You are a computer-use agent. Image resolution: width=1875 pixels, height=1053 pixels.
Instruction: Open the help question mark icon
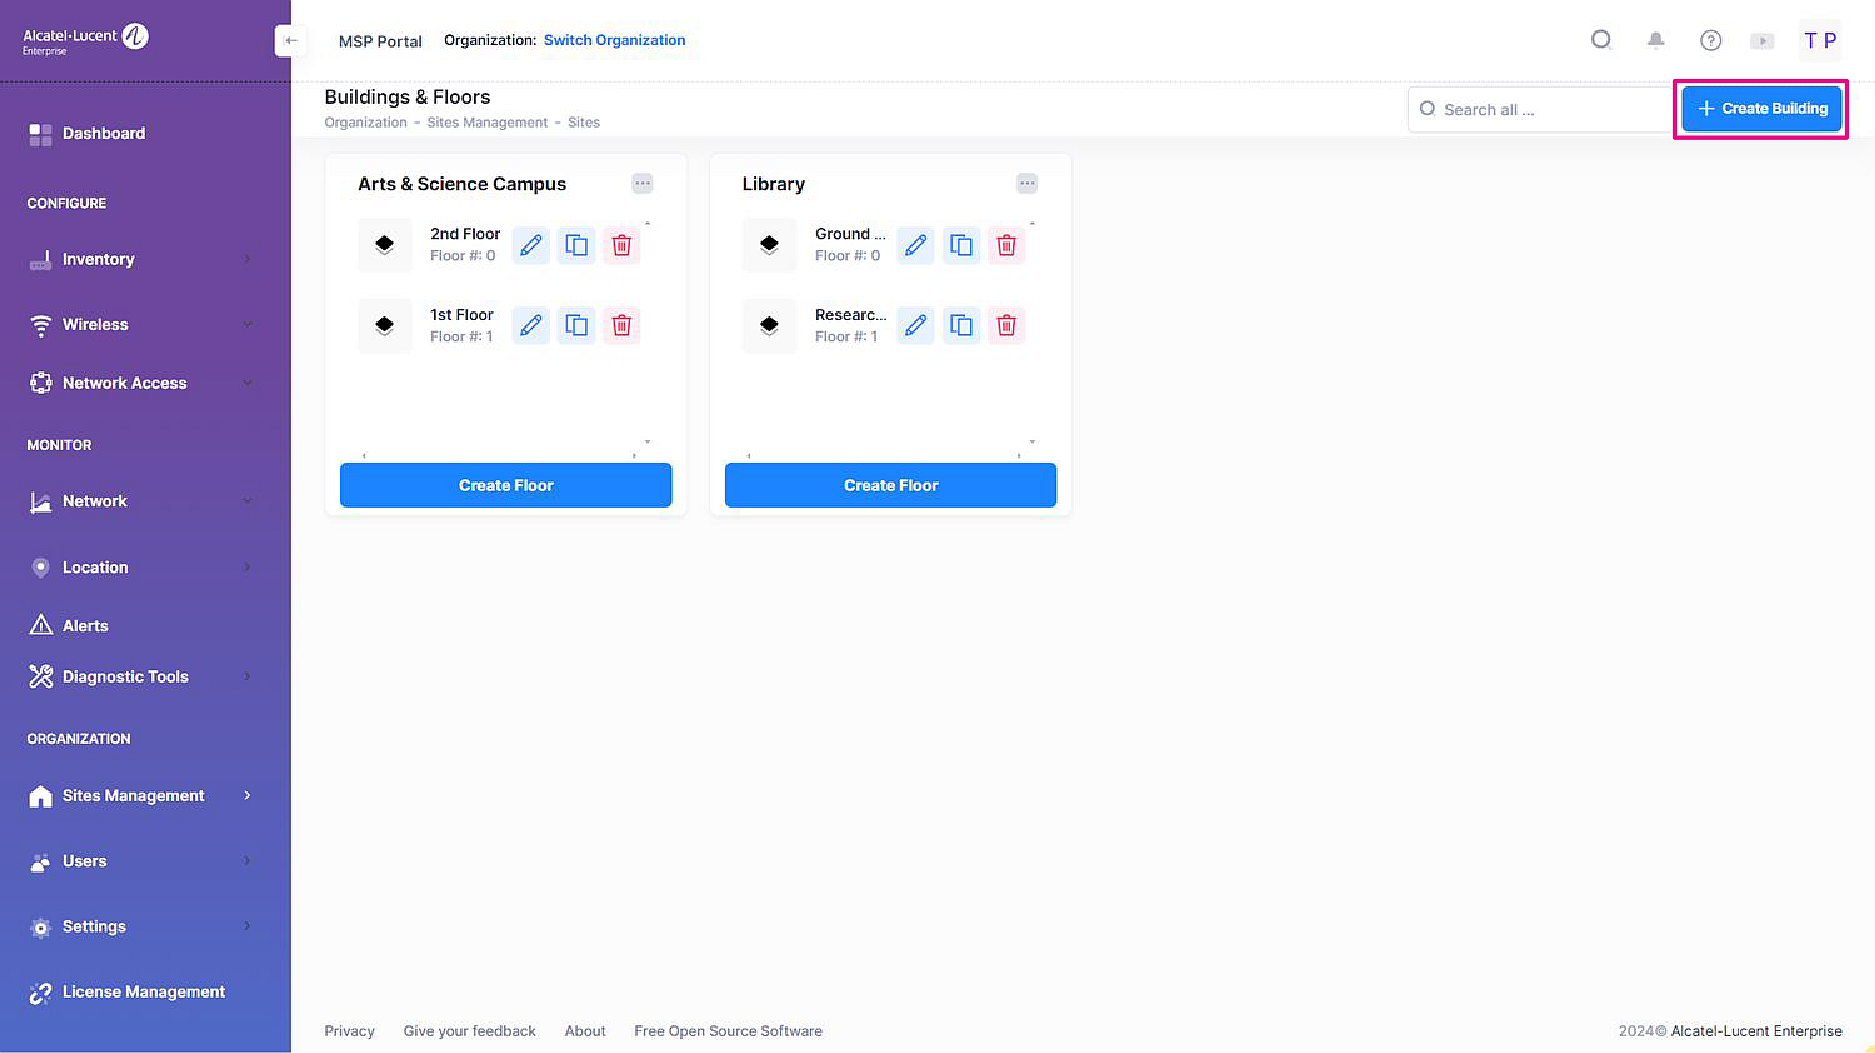[1710, 40]
